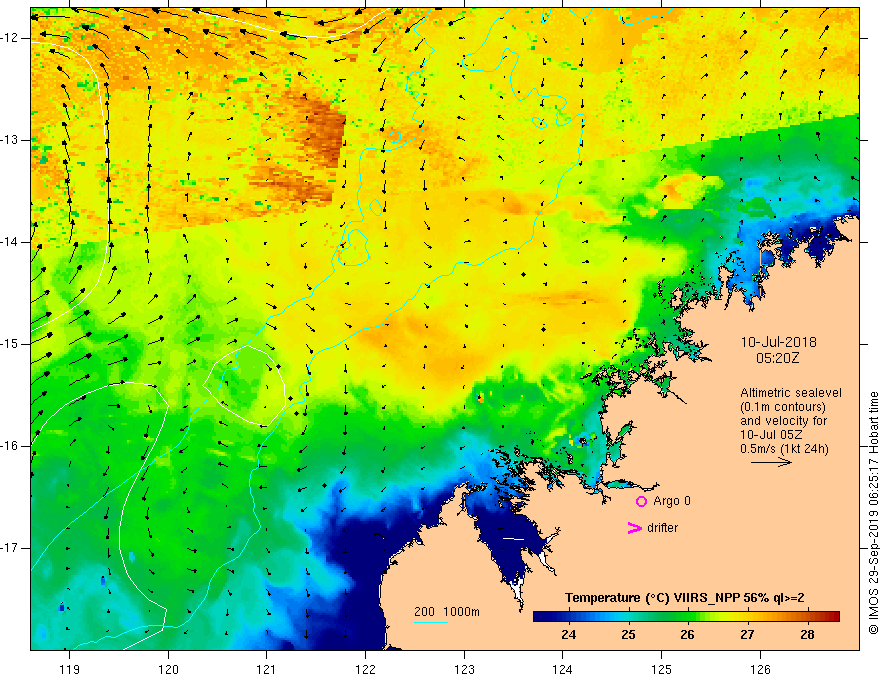Click the latitude label -15
This screenshot has height=680, width=880.
11,344
